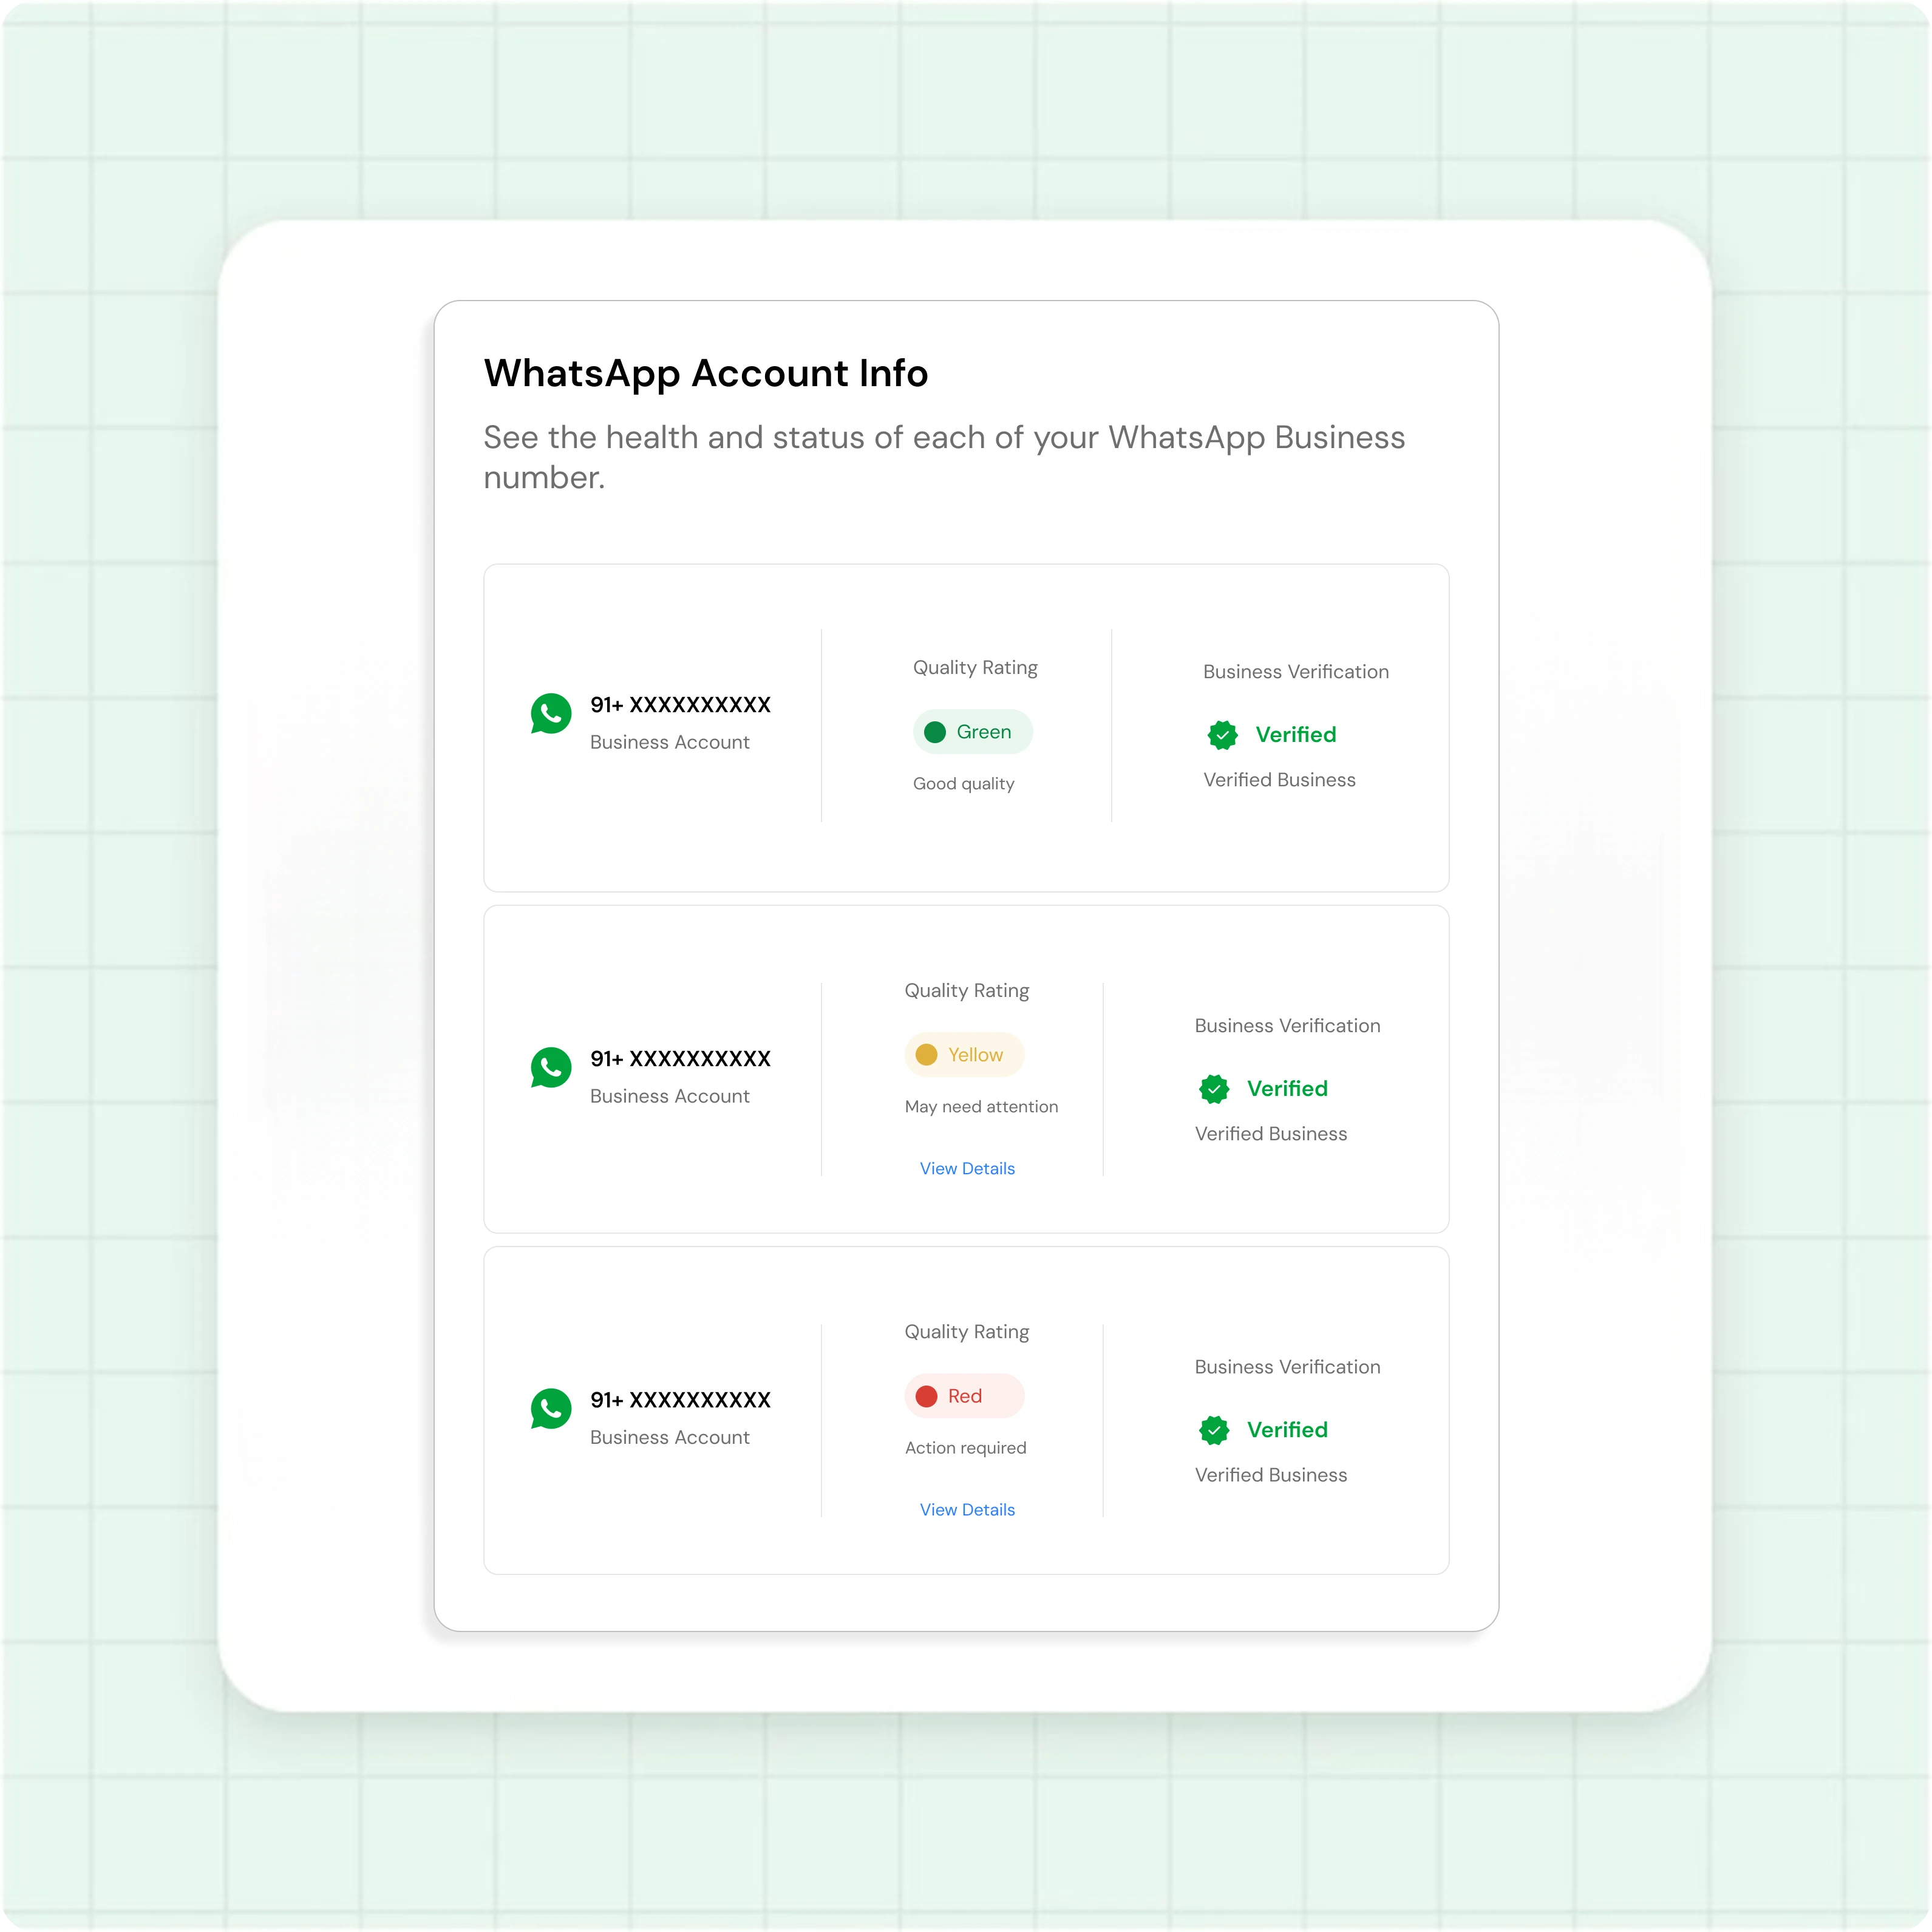Click the WhatsApp icon in the Yellow row
Screen dimensions: 1932x1932
click(x=551, y=1068)
